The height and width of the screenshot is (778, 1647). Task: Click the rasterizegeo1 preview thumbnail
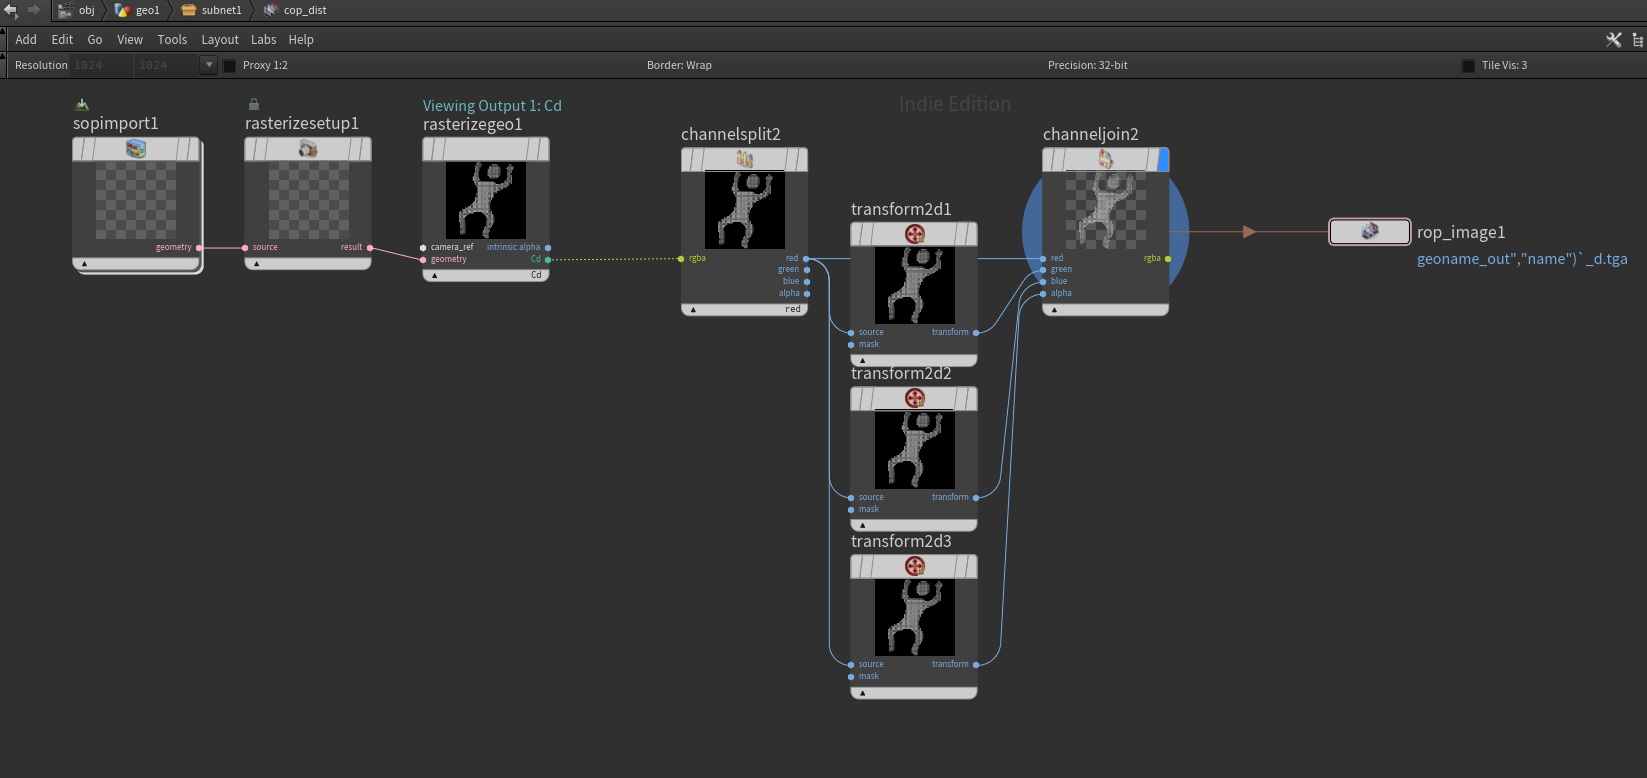[x=485, y=200]
